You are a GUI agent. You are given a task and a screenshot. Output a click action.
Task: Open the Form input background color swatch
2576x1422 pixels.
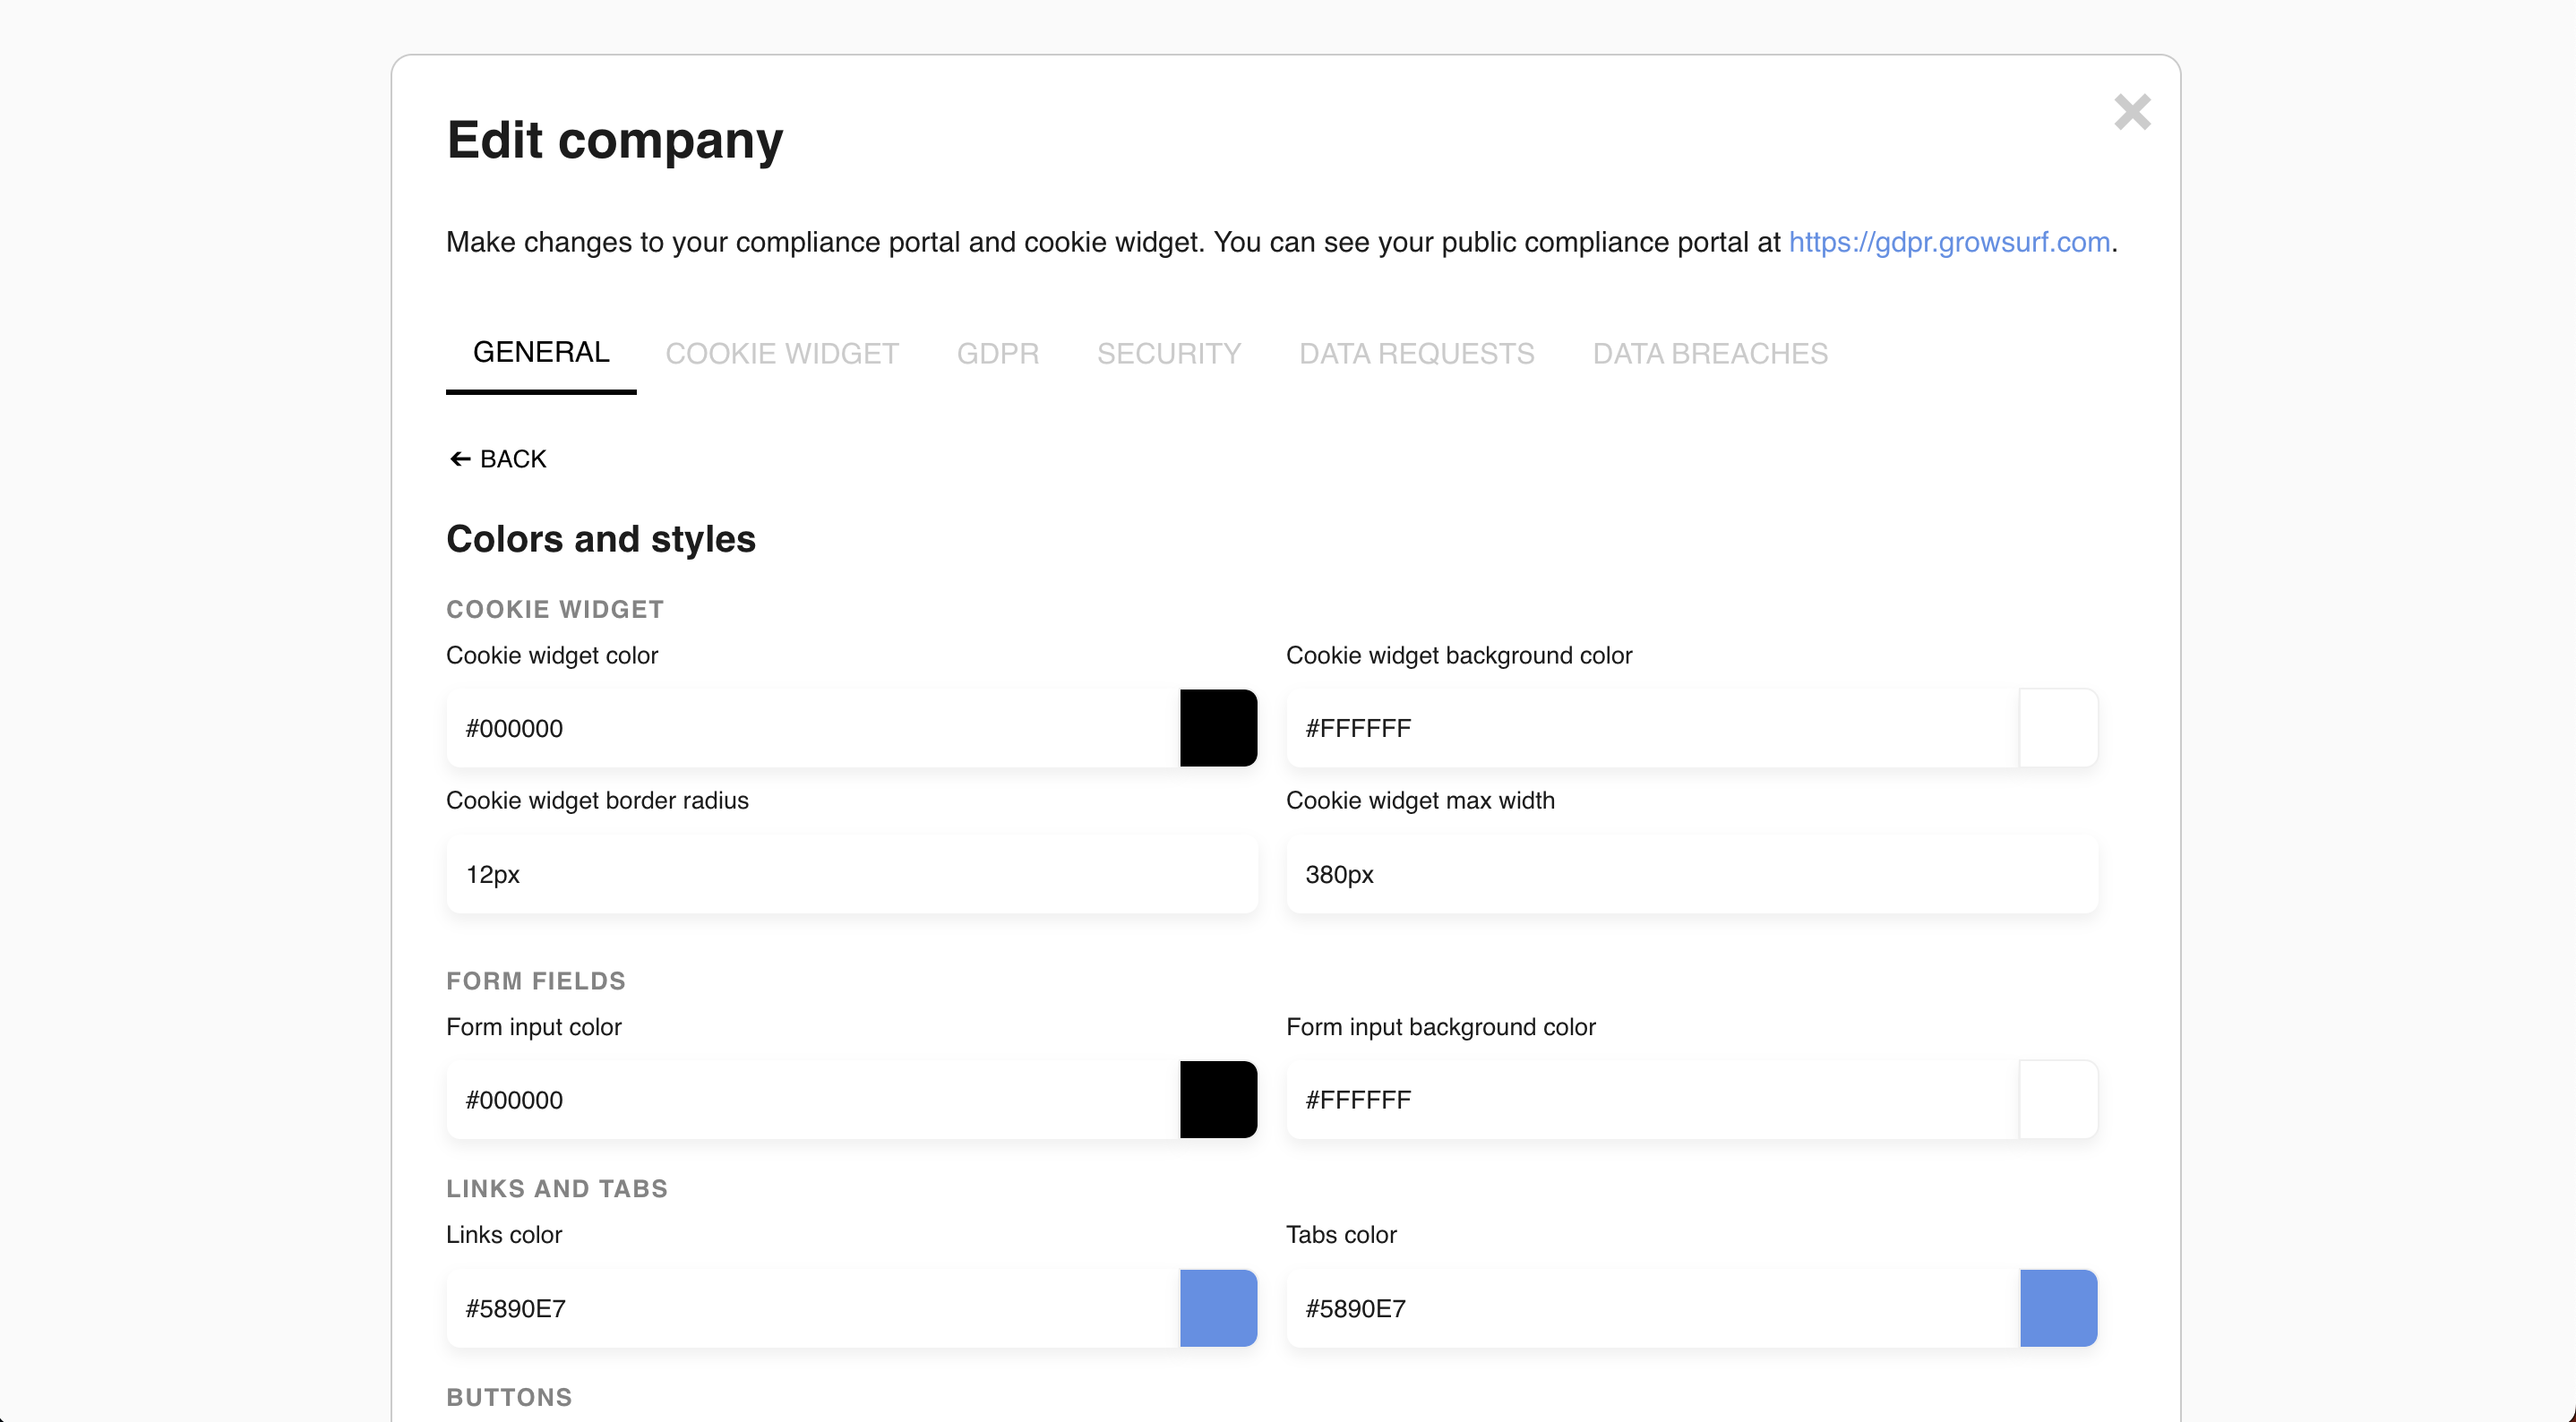pos(2057,1100)
